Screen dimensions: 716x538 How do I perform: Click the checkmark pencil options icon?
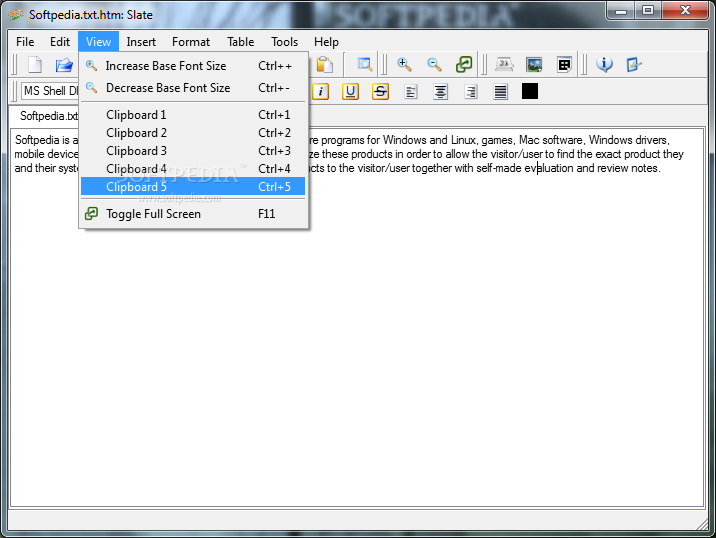[634, 65]
